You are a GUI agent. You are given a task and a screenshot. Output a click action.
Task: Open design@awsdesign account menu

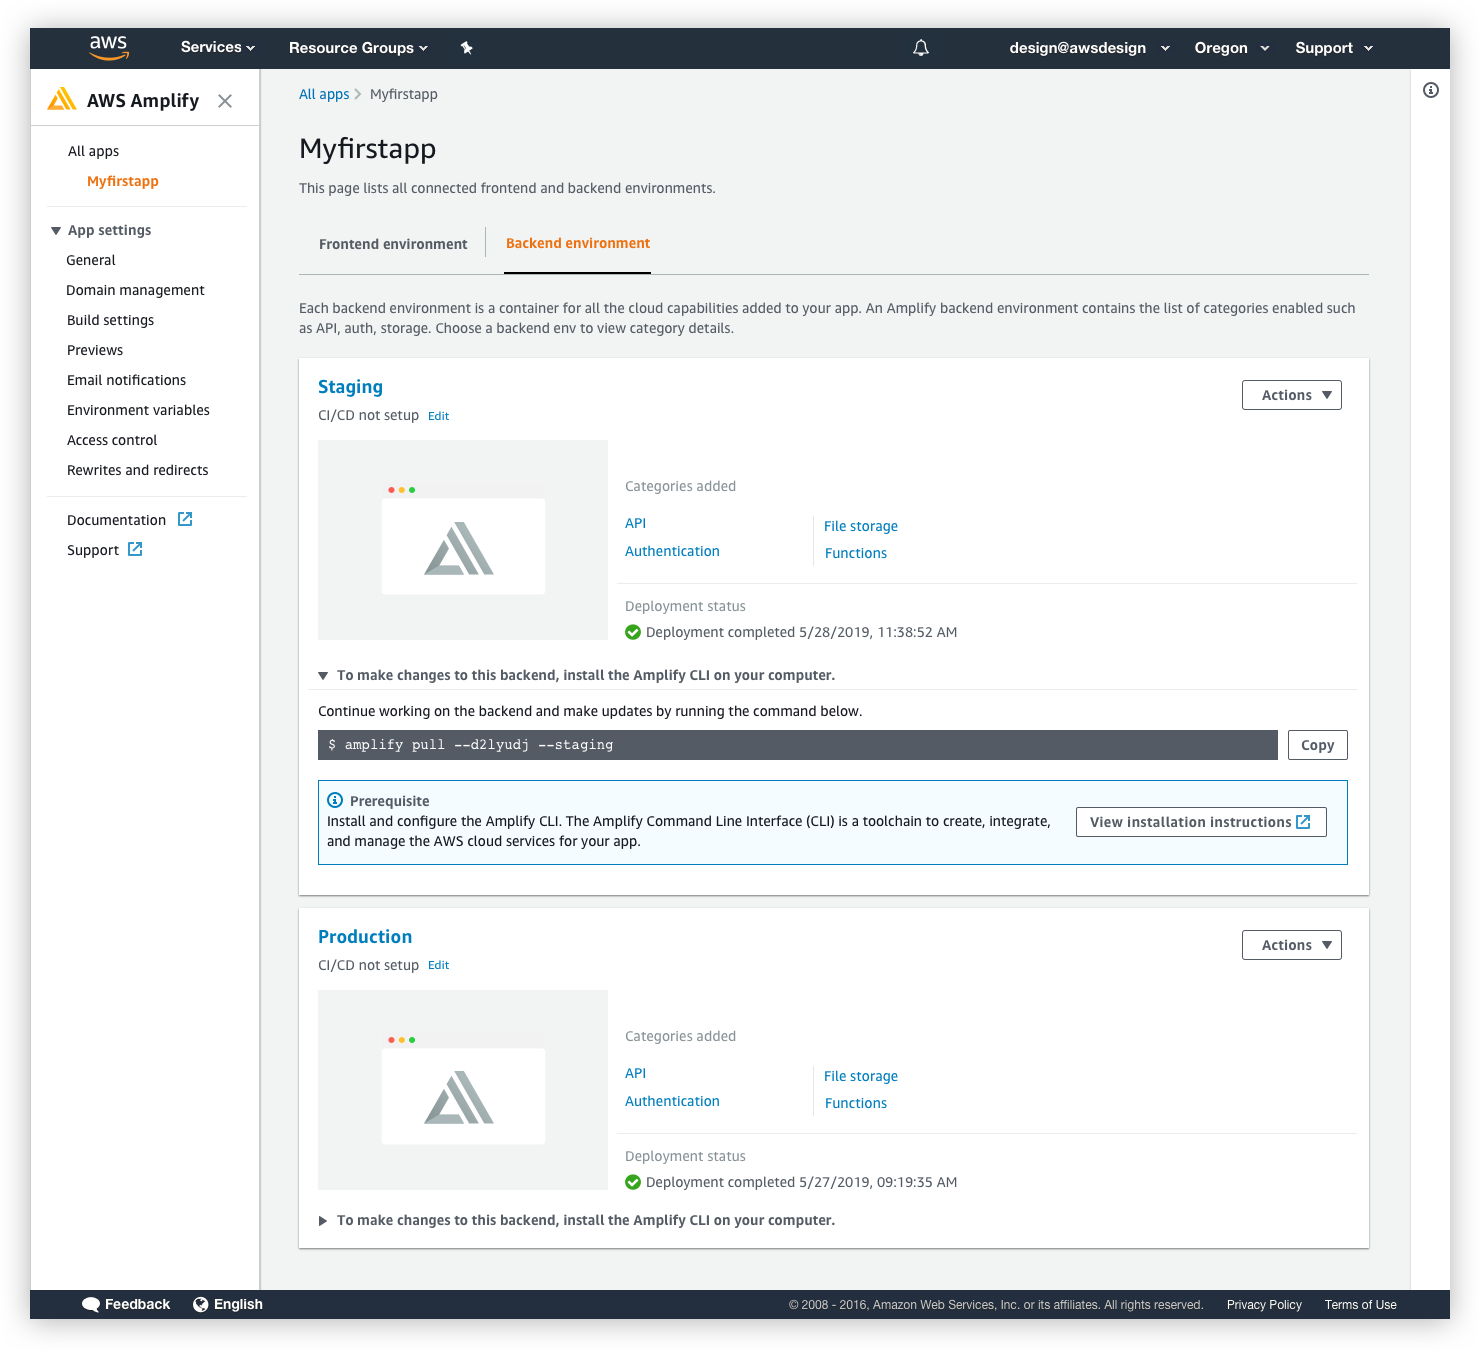(x=1089, y=47)
